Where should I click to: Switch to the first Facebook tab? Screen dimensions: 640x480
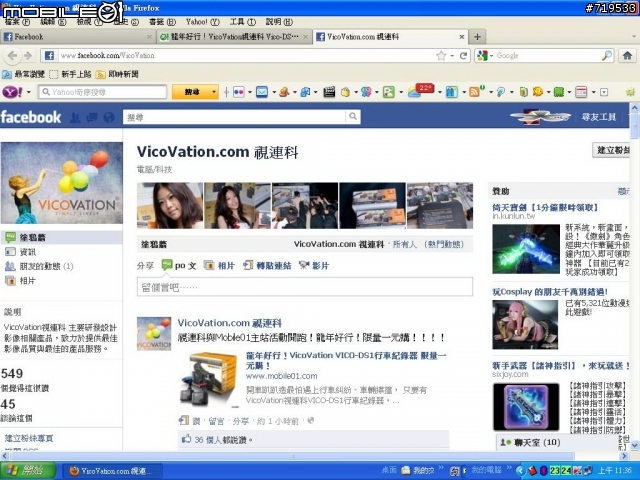coord(78,37)
